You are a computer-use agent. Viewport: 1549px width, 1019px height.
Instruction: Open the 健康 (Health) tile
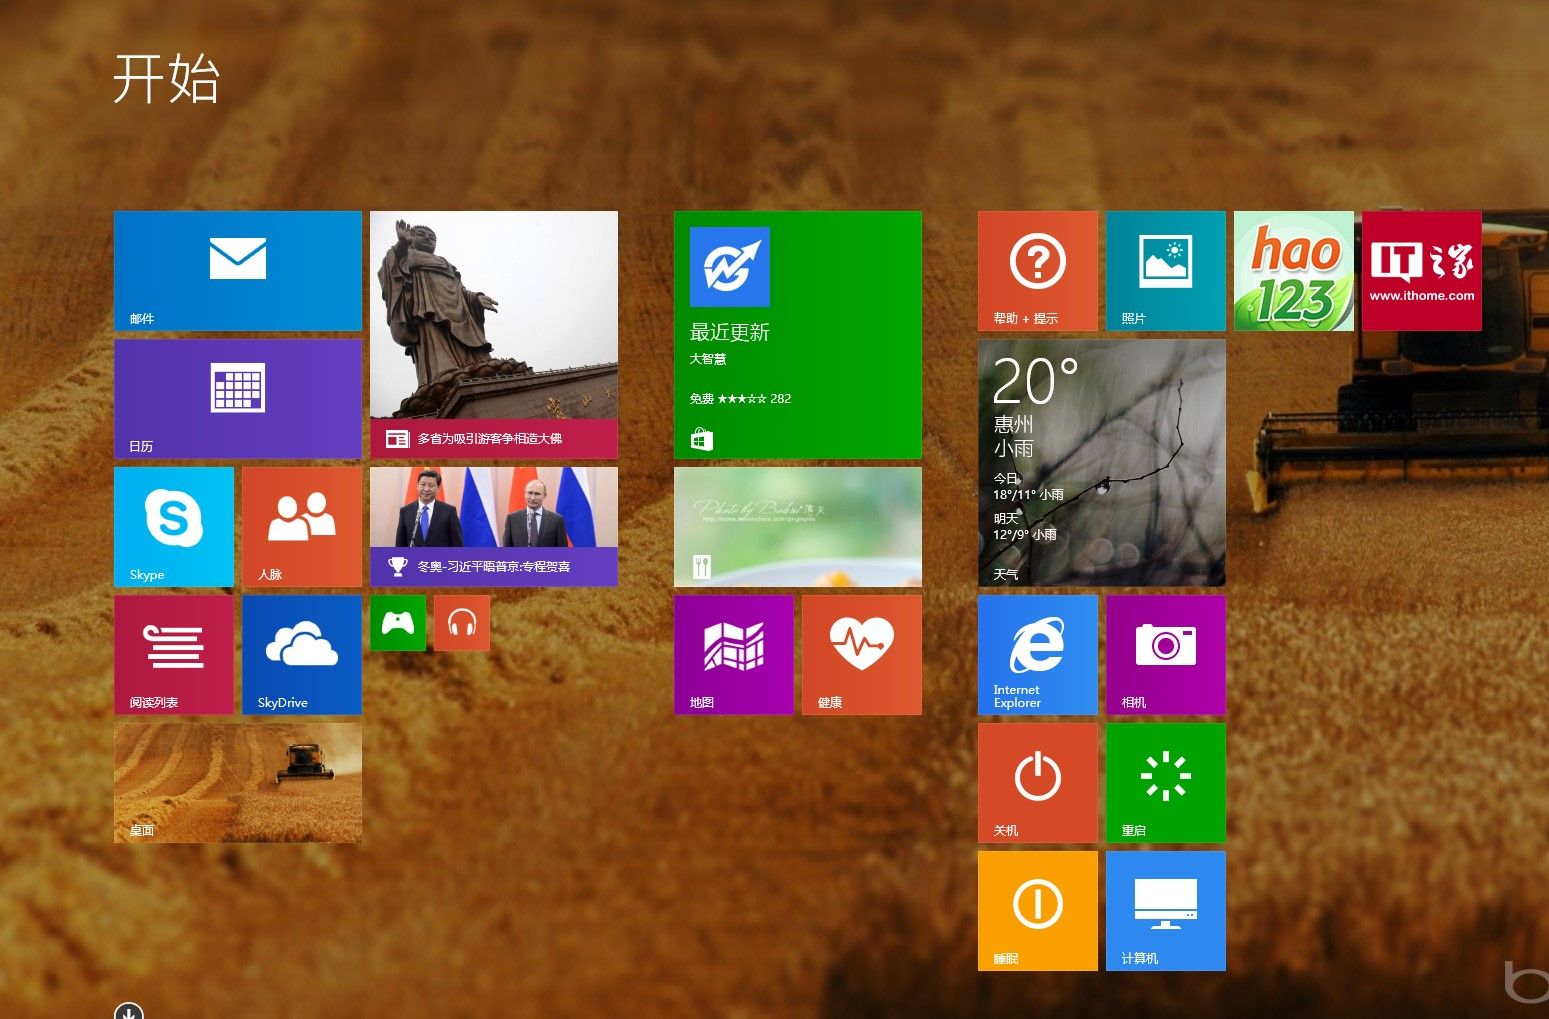pyautogui.click(x=861, y=654)
